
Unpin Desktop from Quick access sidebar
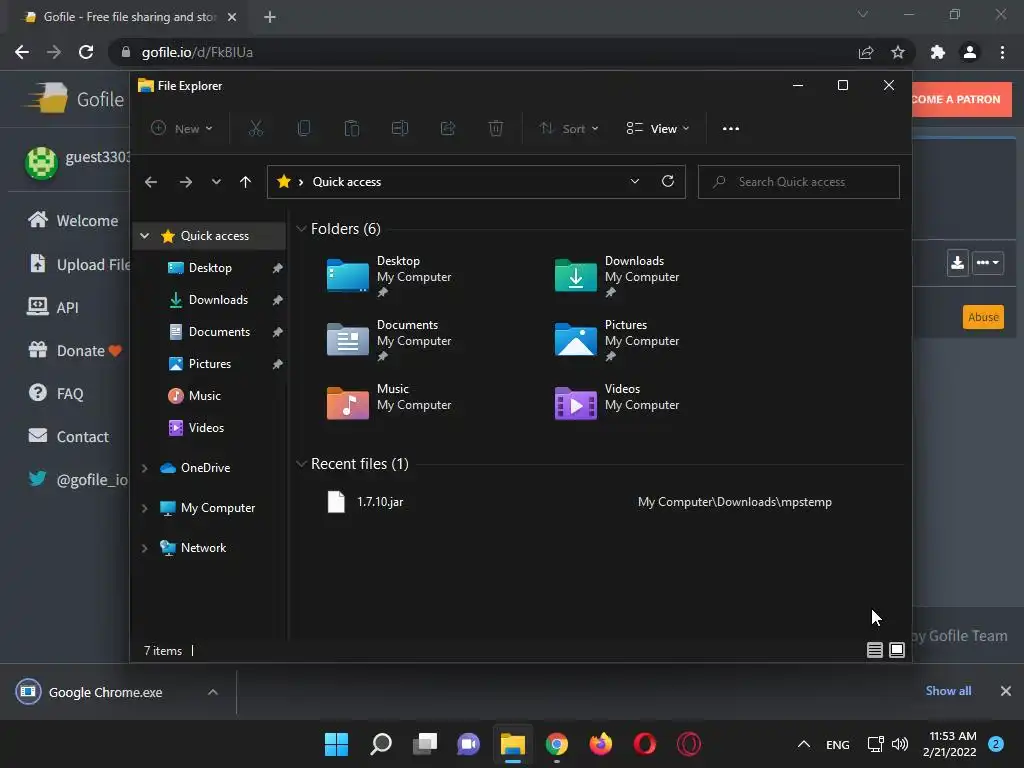point(278,268)
